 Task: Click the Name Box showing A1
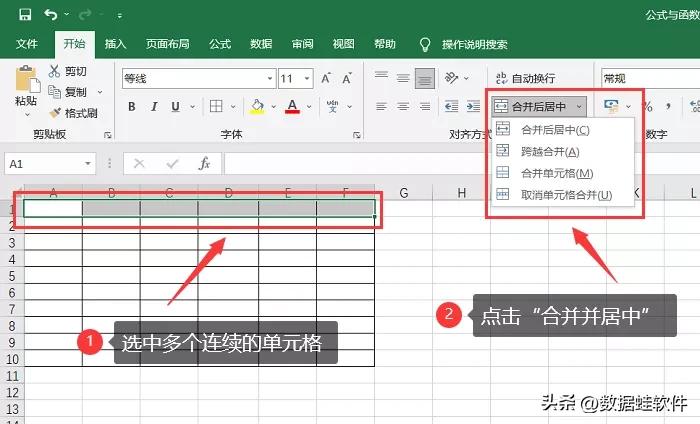pos(44,163)
